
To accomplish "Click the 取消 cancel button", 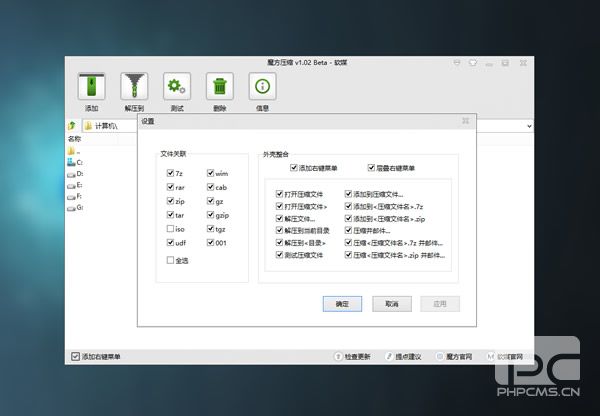I will (x=392, y=304).
